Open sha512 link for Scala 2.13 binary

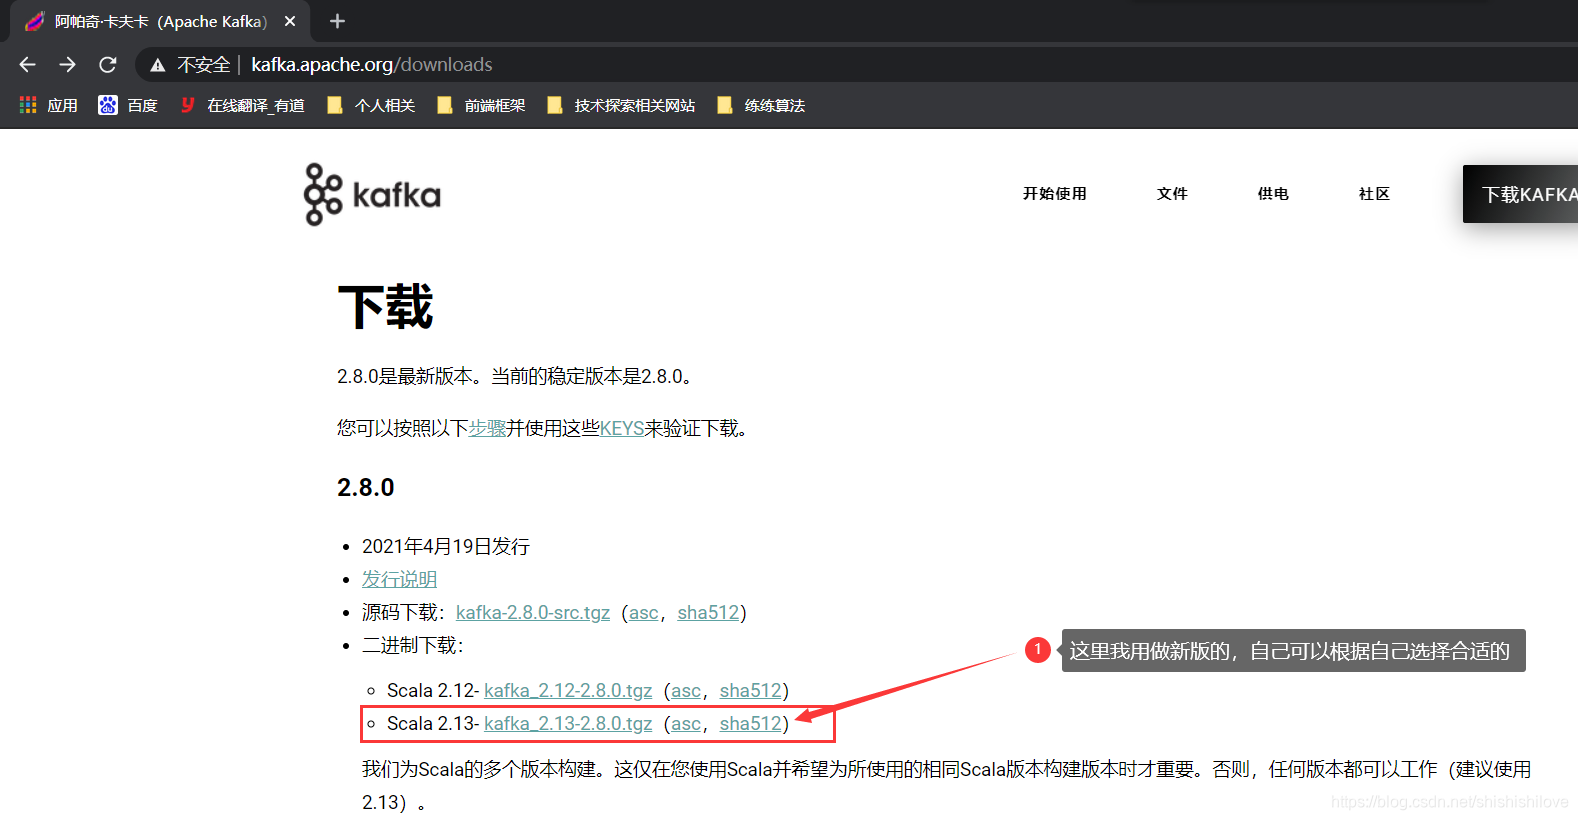coord(750,723)
